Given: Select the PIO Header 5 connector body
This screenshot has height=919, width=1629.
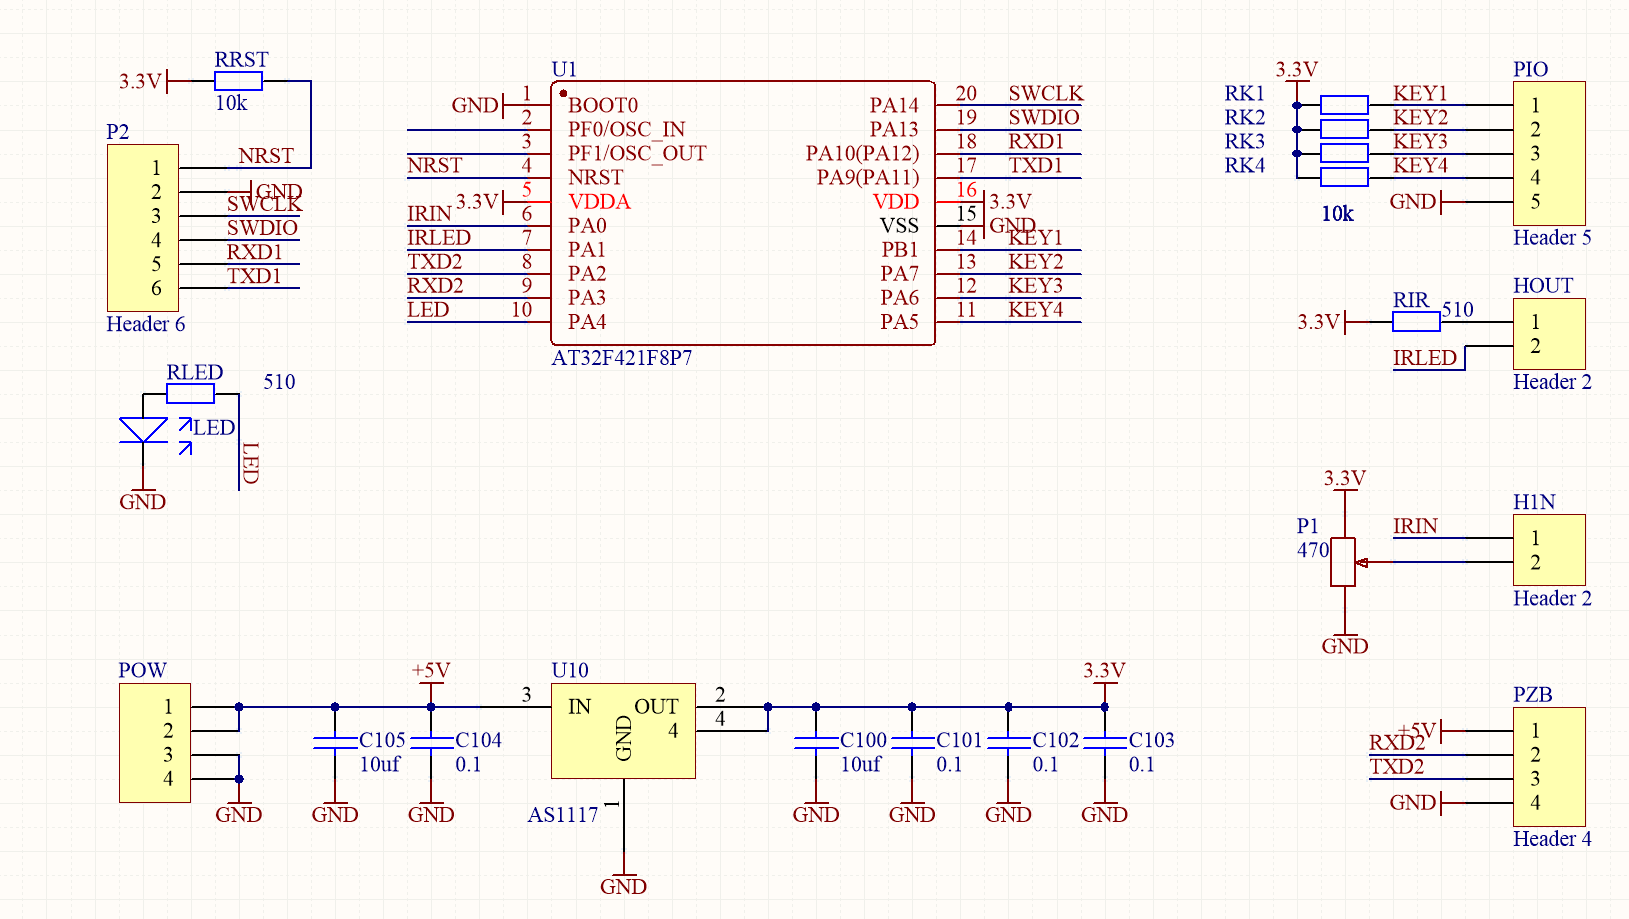Looking at the screenshot, I should (1549, 153).
